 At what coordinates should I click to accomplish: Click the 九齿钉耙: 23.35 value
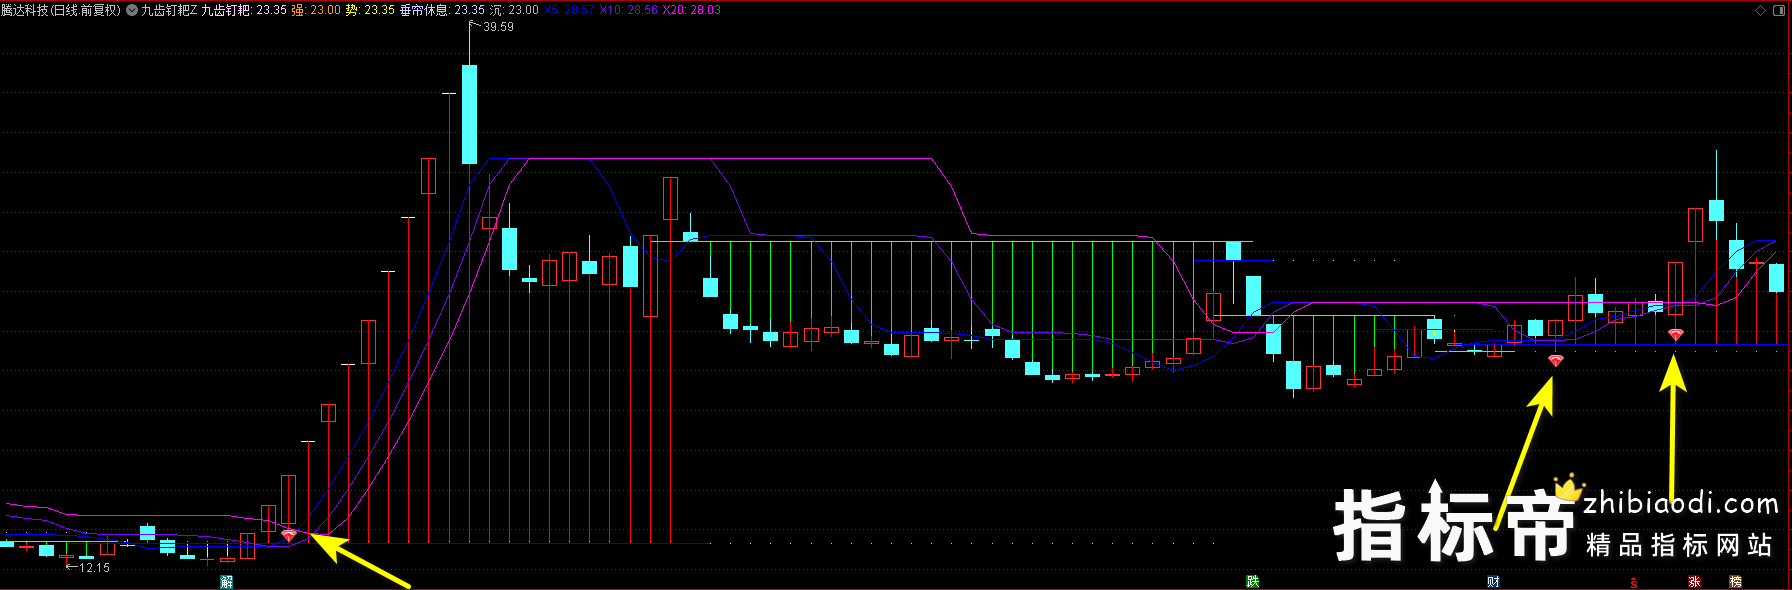coord(244,10)
